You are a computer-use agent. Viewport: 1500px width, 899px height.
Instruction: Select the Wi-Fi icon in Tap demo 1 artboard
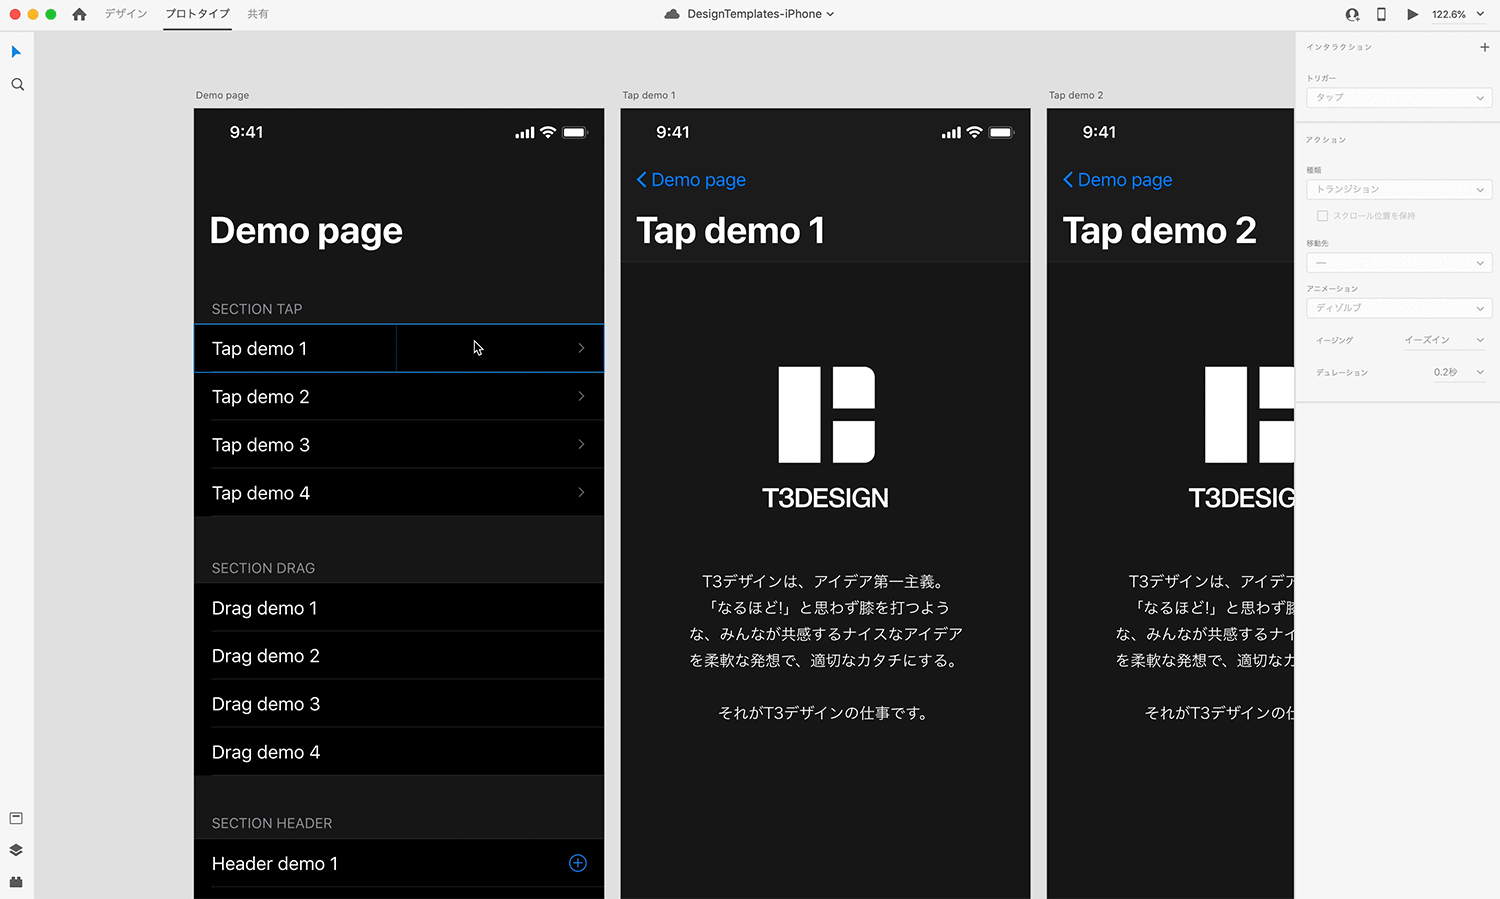tap(974, 132)
